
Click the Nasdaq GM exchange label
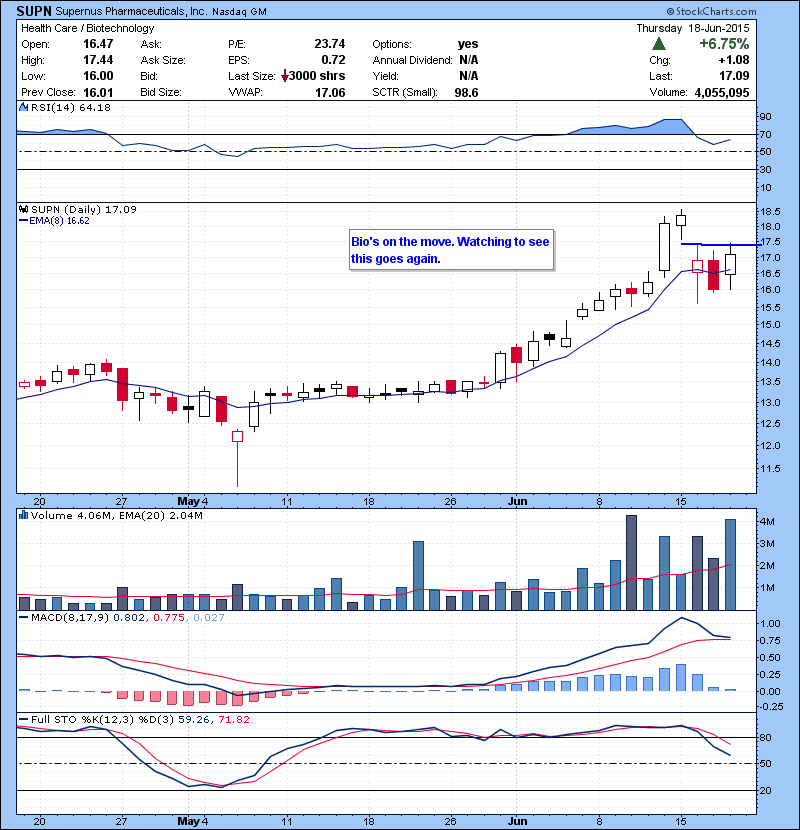(239, 12)
